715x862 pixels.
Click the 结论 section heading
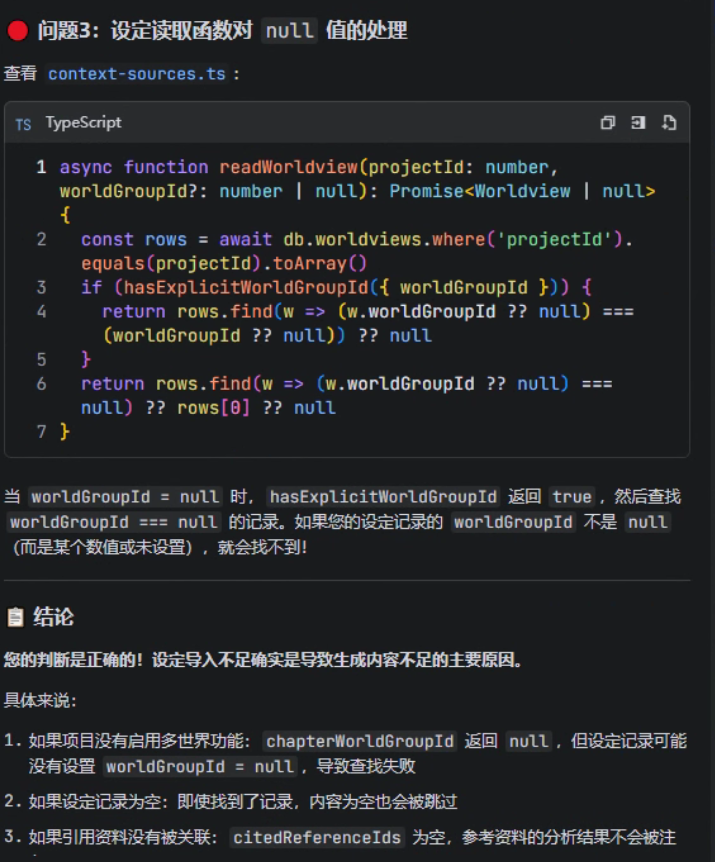(x=53, y=617)
